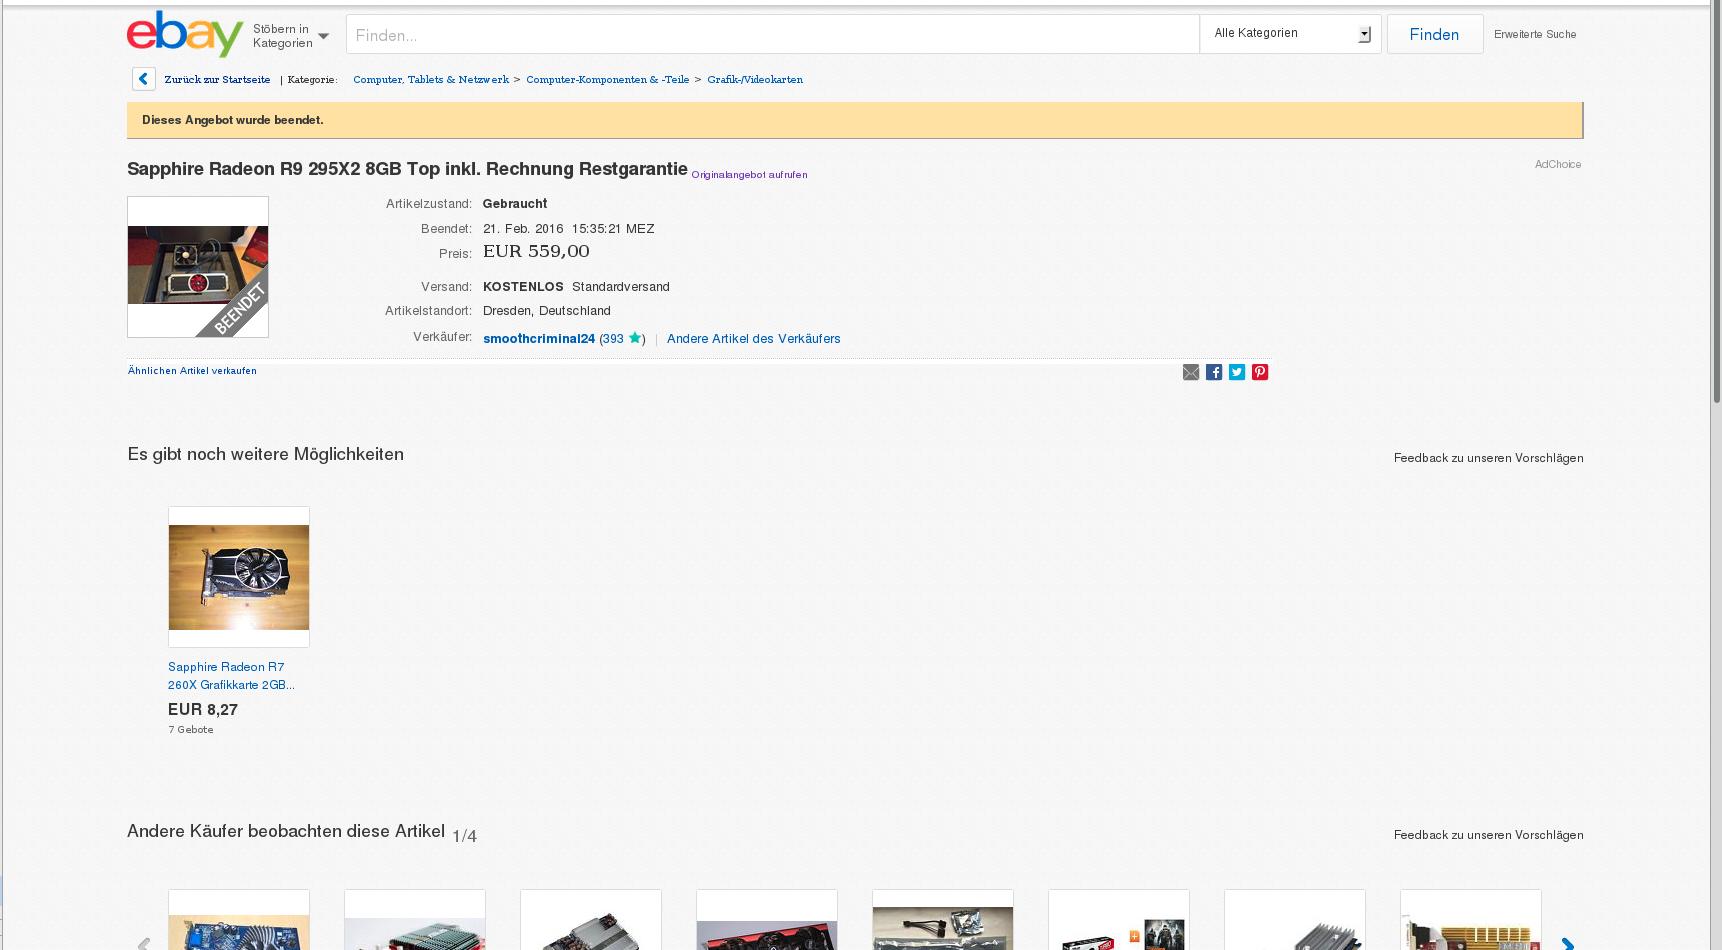This screenshot has width=1722, height=950.
Task: Share listing on Twitter icon
Action: (x=1237, y=372)
